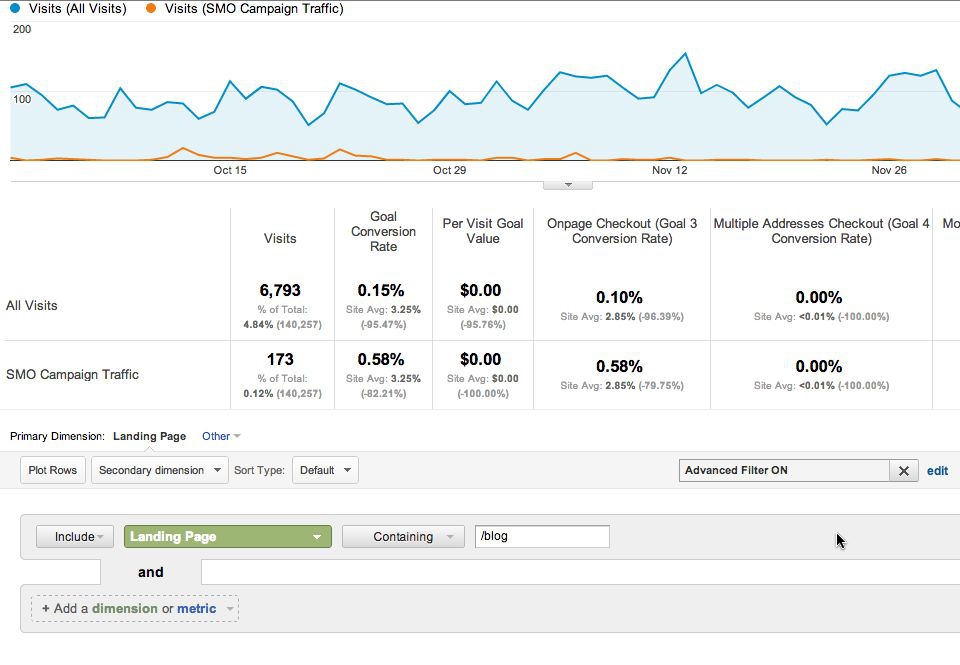This screenshot has height=665, width=960.
Task: Open the green Landing Page dimension dropdown
Action: tap(228, 536)
